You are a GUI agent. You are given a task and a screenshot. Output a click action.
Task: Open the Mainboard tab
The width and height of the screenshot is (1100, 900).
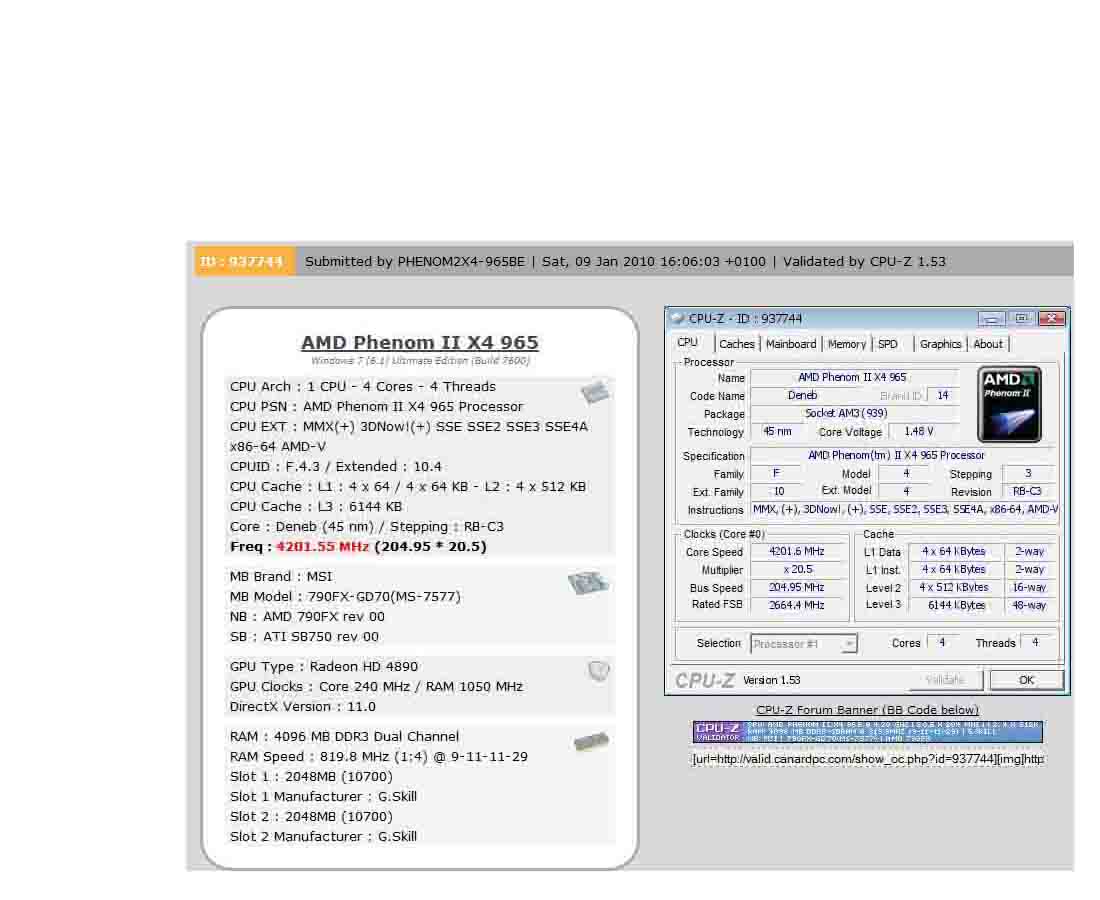click(x=791, y=344)
